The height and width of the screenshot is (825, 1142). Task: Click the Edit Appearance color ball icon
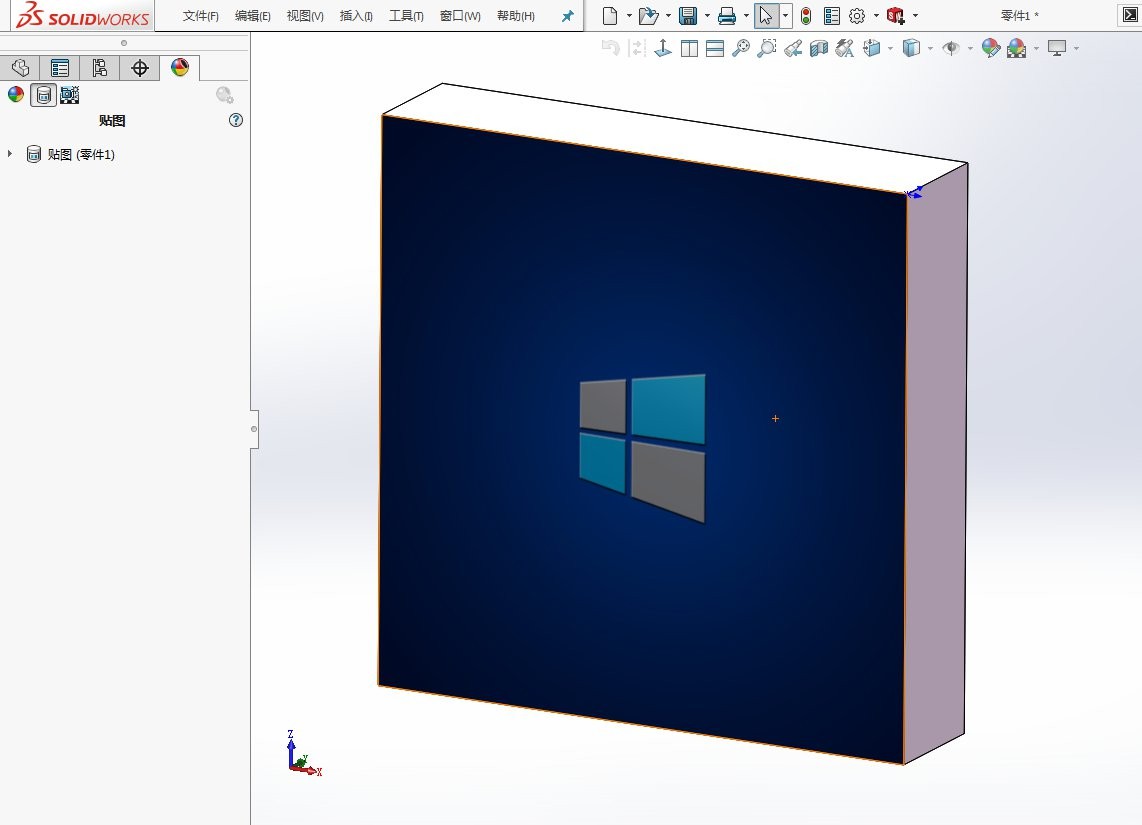(991, 48)
